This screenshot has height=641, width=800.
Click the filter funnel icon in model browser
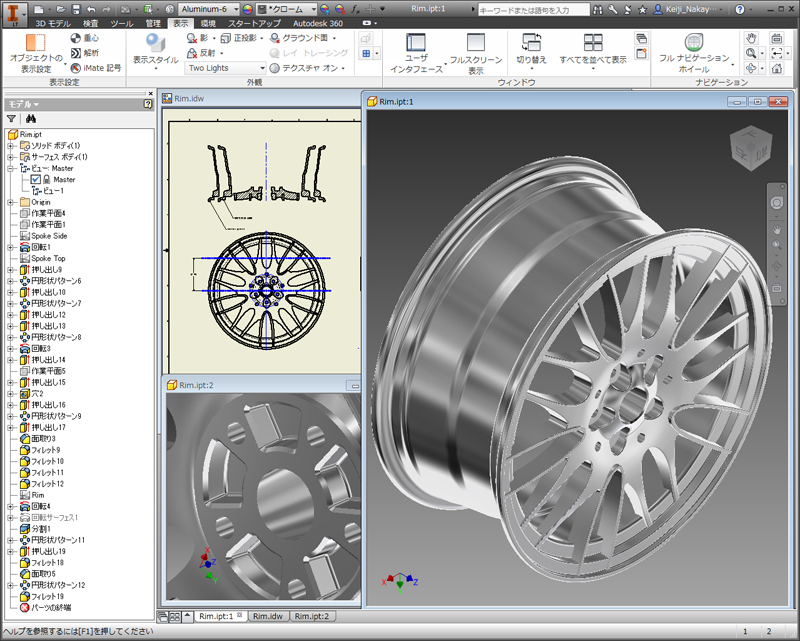coord(11,118)
